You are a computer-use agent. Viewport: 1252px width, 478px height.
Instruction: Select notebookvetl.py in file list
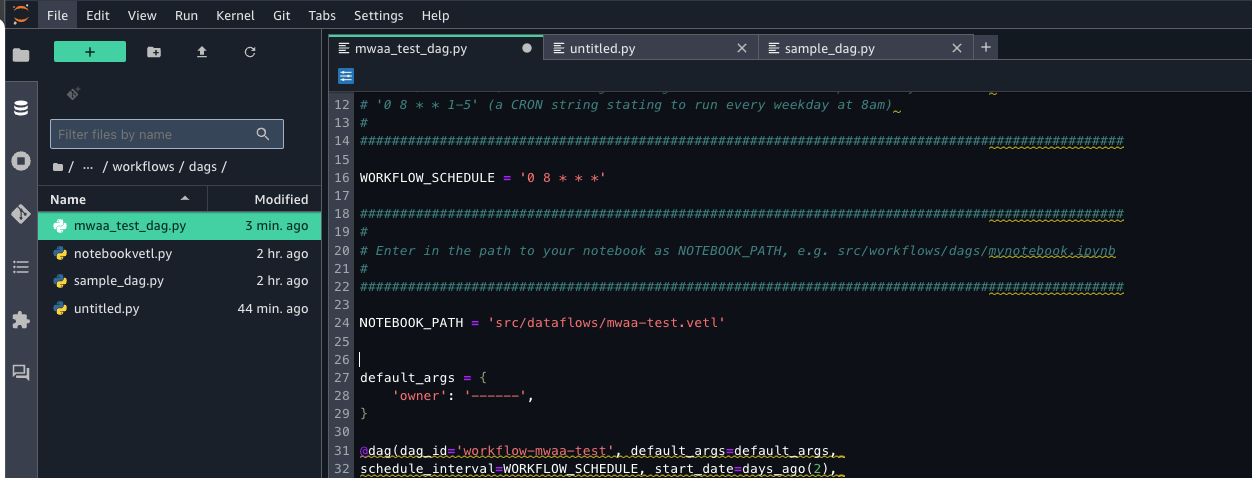coord(180,254)
